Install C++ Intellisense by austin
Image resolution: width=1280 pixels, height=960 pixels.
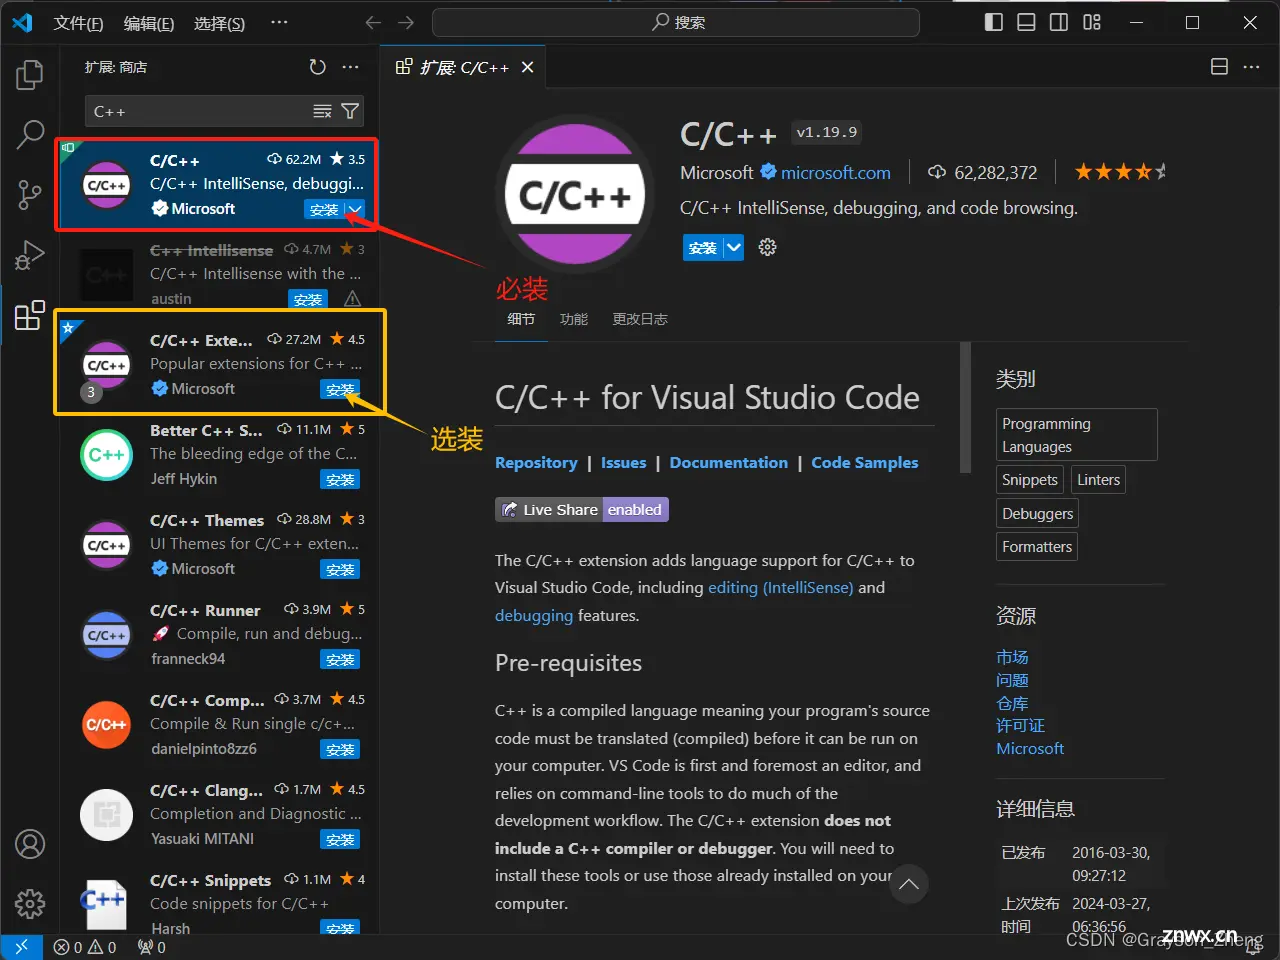coord(308,299)
